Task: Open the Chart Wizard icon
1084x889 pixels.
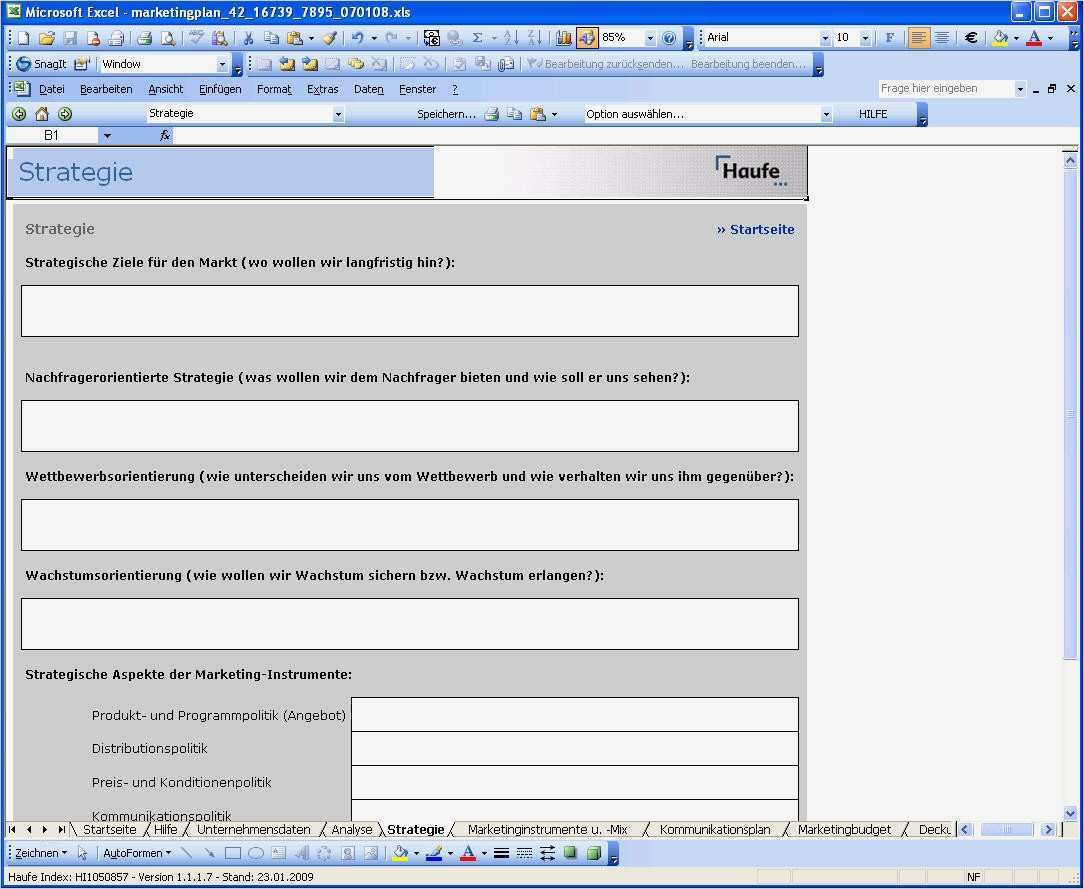Action: [563, 38]
